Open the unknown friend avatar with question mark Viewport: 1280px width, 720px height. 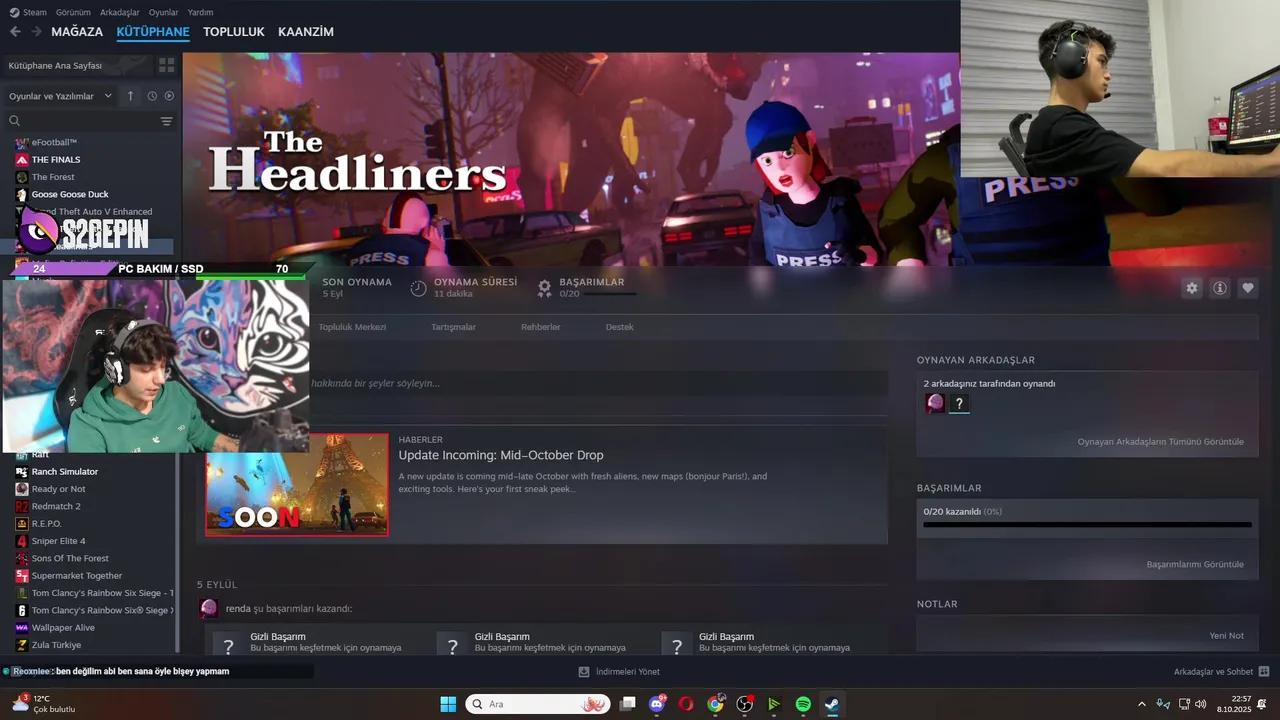pyautogui.click(x=959, y=403)
